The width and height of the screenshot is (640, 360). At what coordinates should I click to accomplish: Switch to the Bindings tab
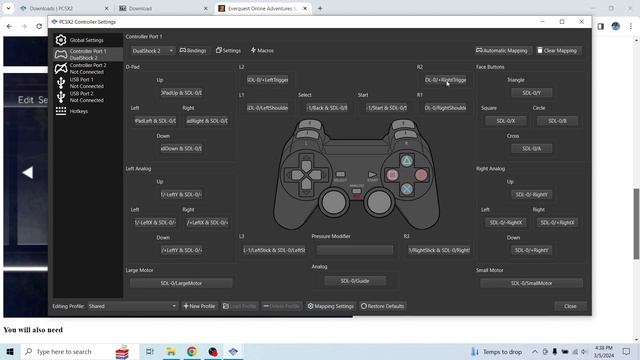[x=193, y=51]
